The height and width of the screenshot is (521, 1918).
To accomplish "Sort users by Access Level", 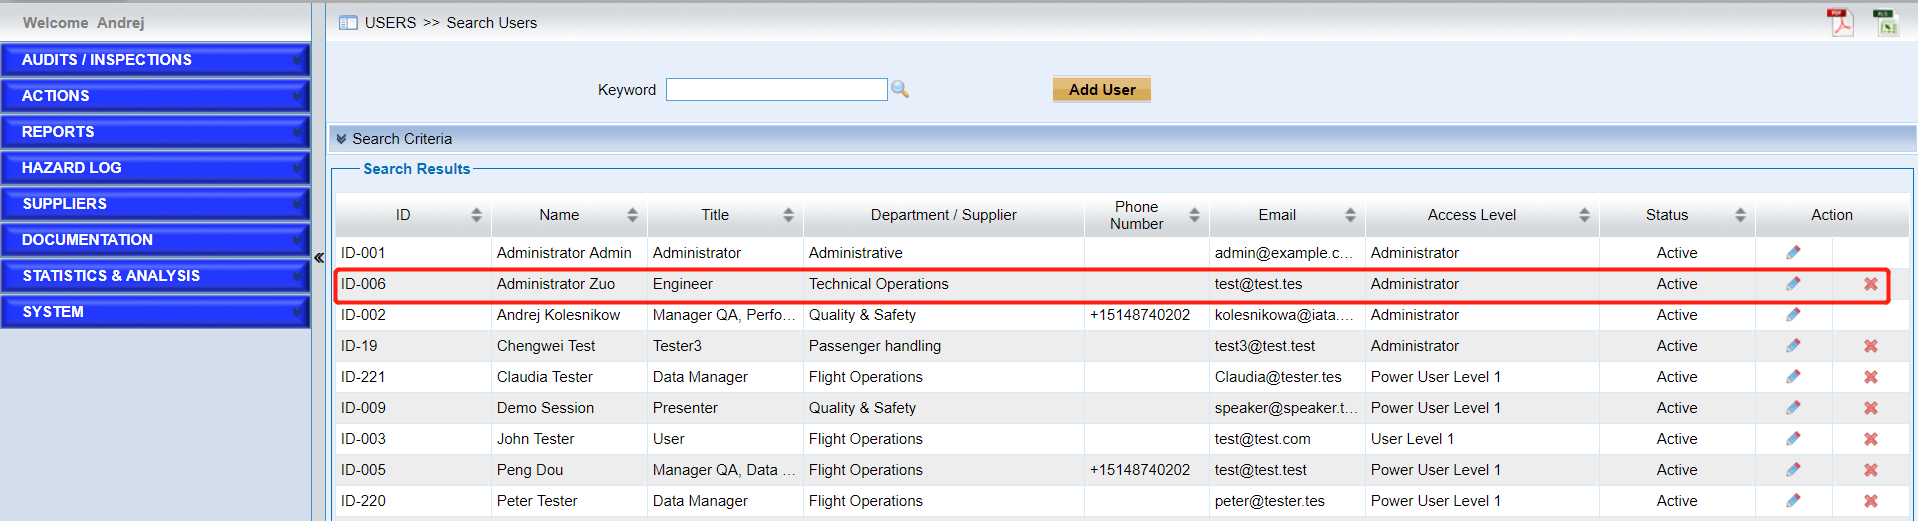I will coord(1584,215).
